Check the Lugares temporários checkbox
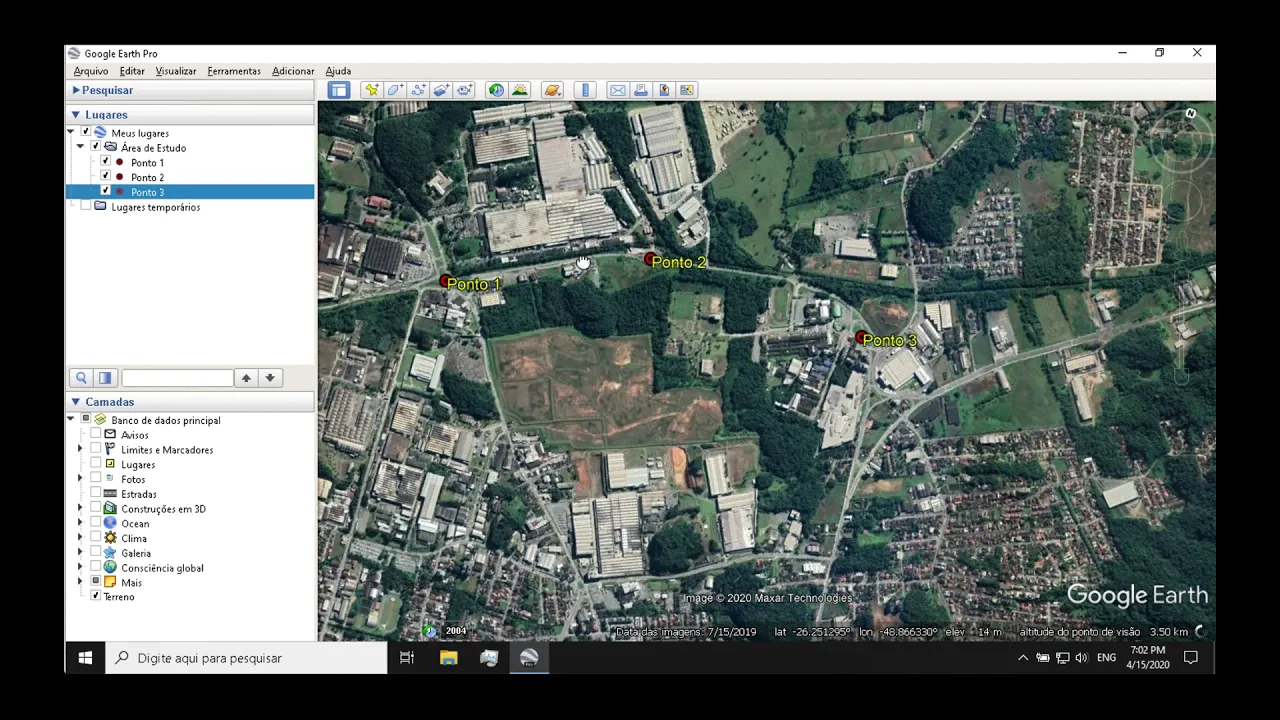 85,207
